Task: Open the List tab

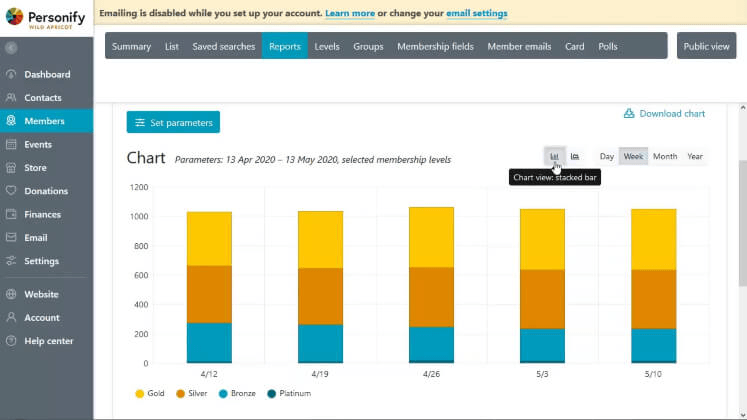Action: click(x=172, y=46)
